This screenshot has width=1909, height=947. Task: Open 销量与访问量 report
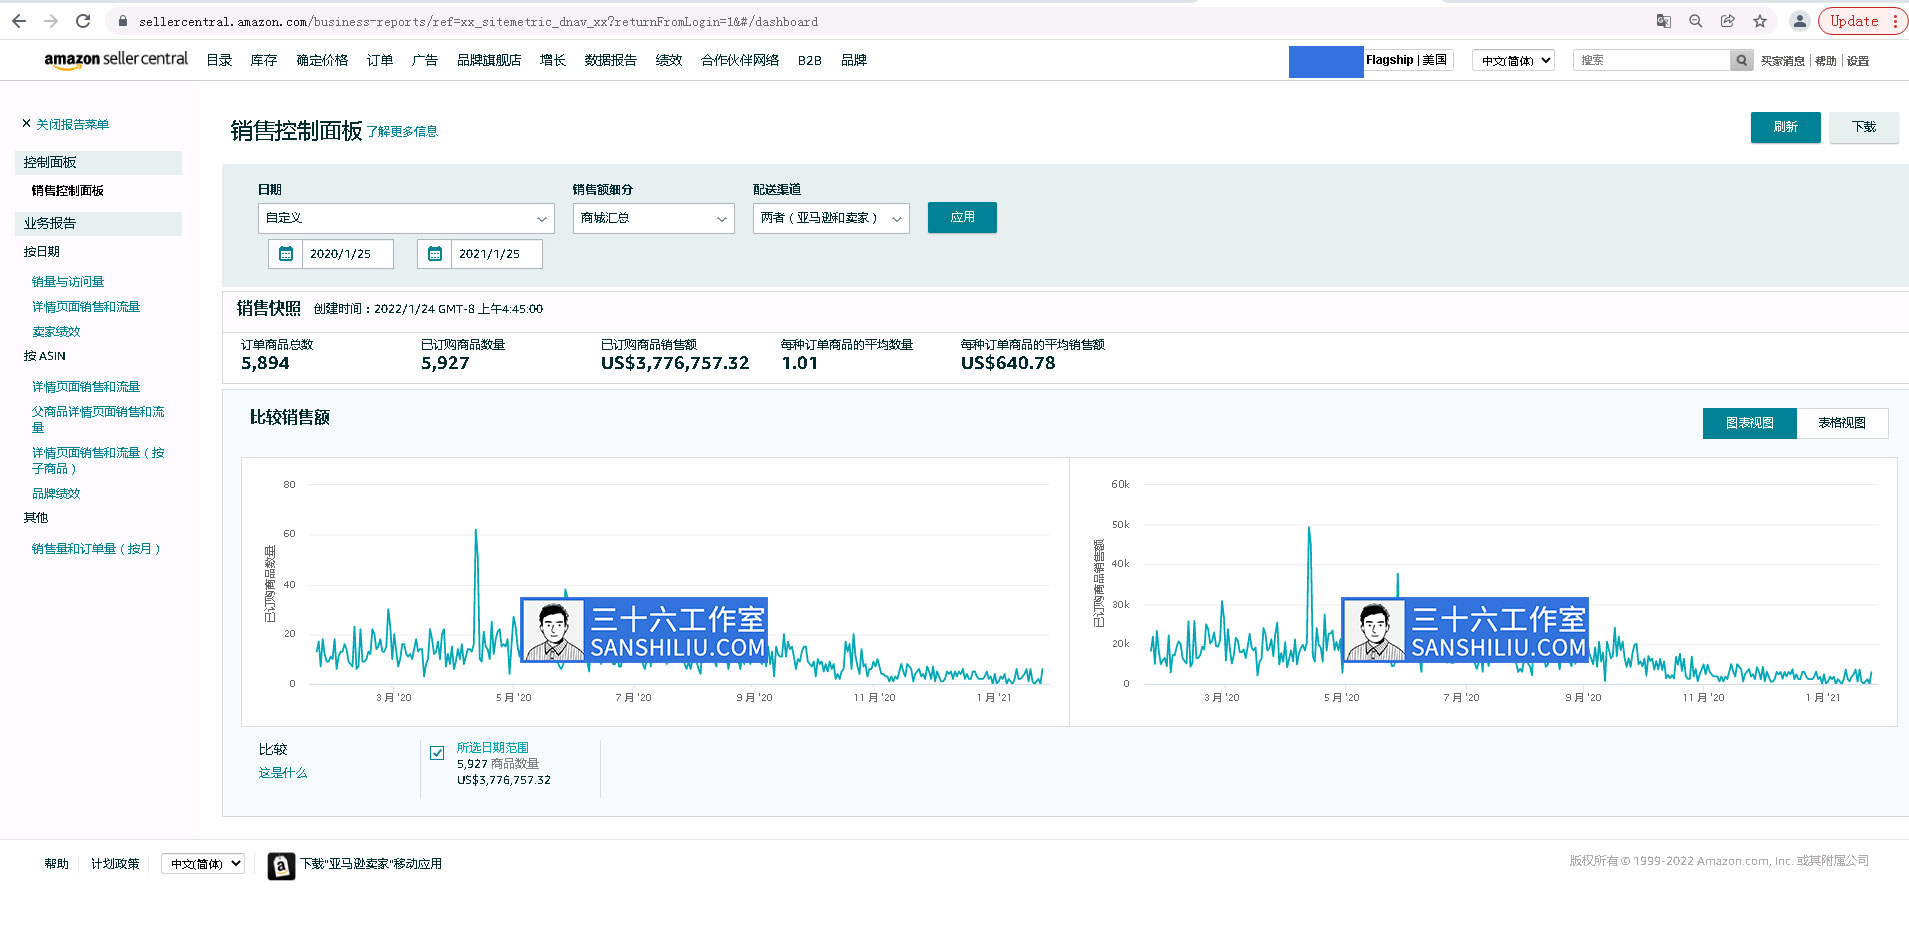[x=68, y=282]
